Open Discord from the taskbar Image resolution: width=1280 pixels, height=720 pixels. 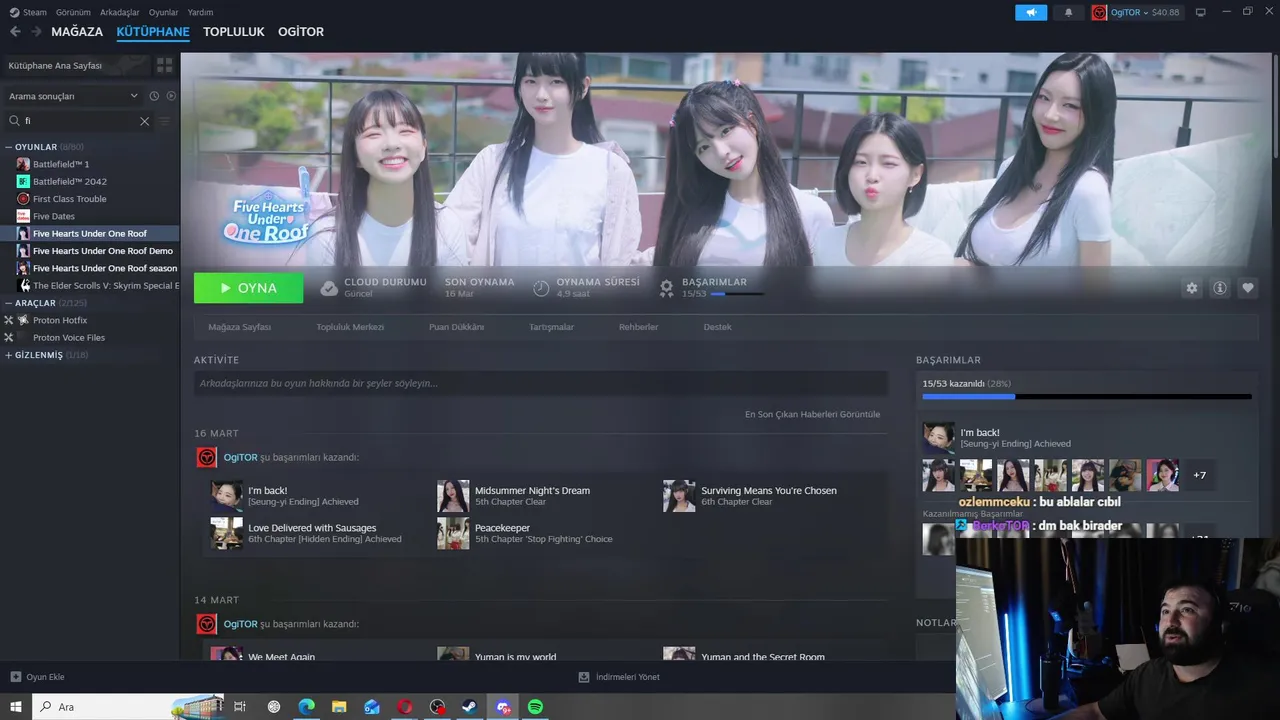tap(503, 707)
